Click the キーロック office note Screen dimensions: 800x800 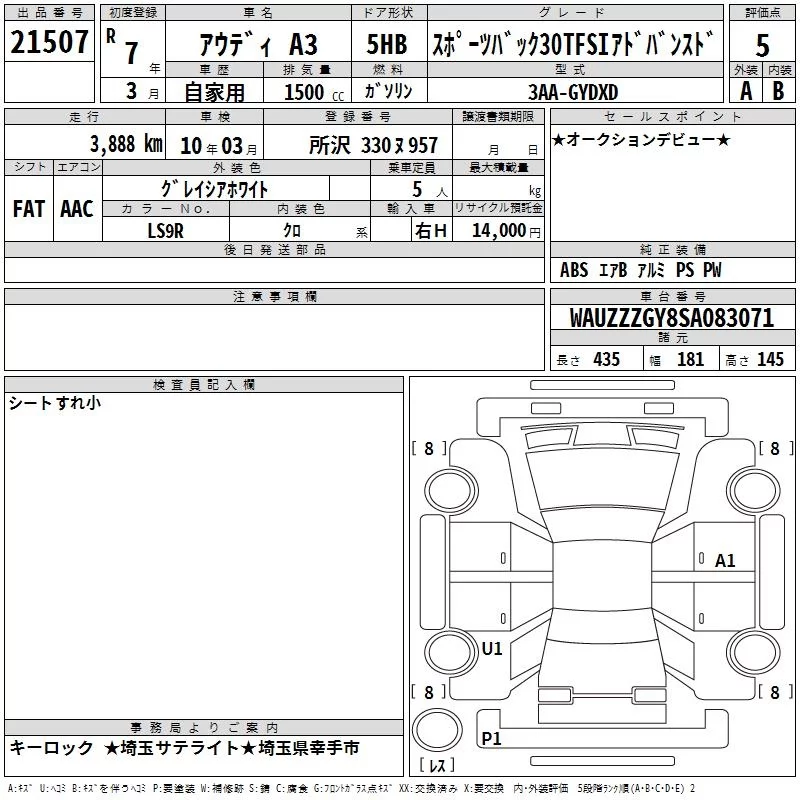[51, 747]
